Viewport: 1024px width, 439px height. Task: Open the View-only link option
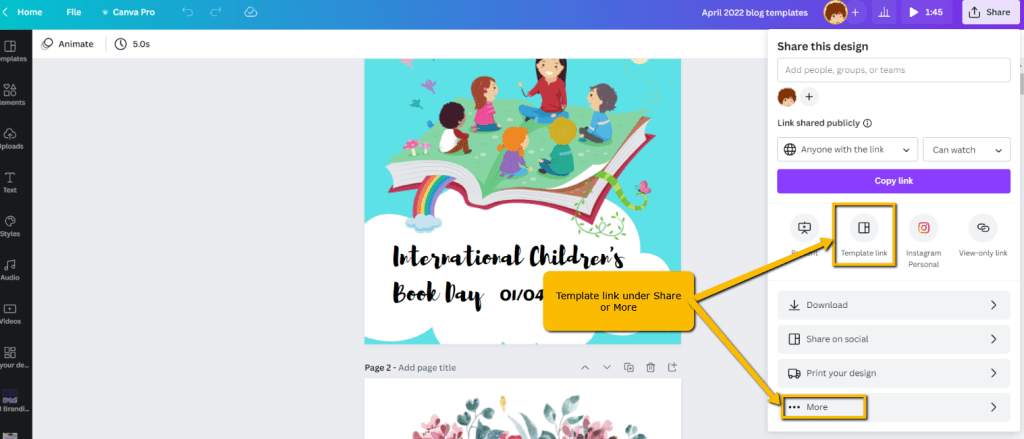pos(983,228)
